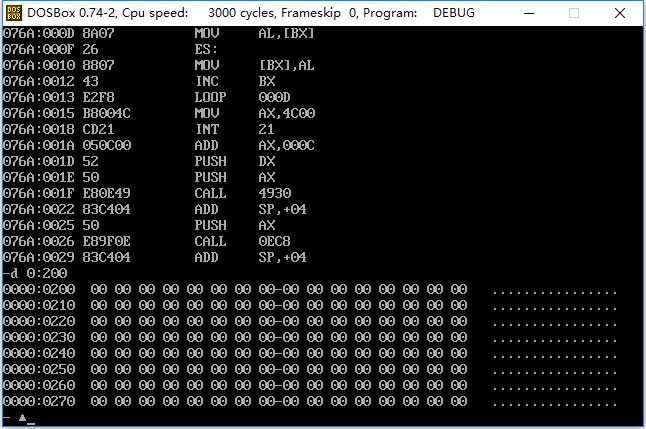This screenshot has height=429, width=646.
Task: Select the MOV AL,[BX] instruction line
Action: [159, 33]
